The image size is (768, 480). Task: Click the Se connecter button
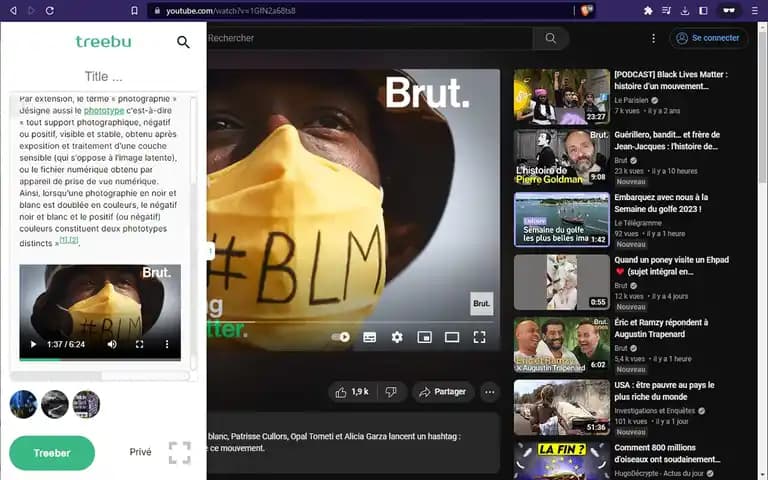tap(708, 38)
